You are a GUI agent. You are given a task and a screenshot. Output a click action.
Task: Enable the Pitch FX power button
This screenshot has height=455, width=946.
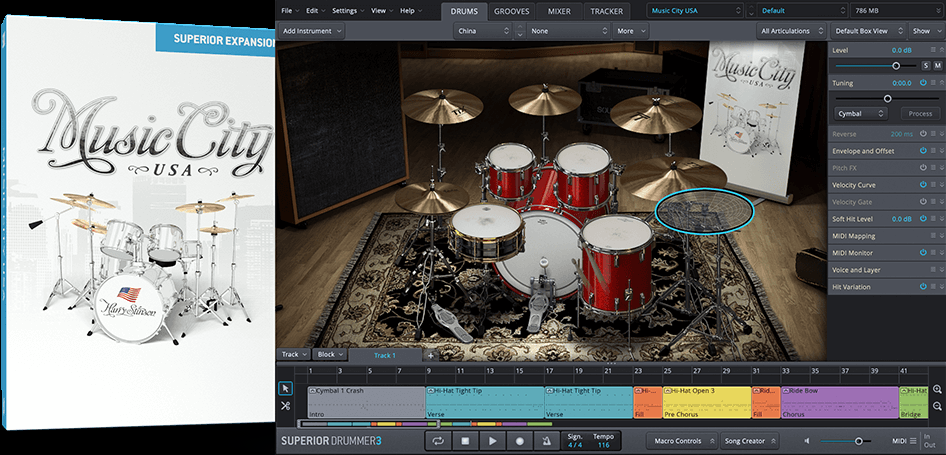pyautogui.click(x=923, y=168)
